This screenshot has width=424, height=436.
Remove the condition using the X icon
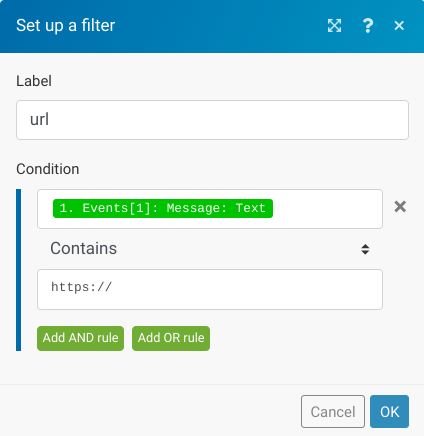pos(400,207)
